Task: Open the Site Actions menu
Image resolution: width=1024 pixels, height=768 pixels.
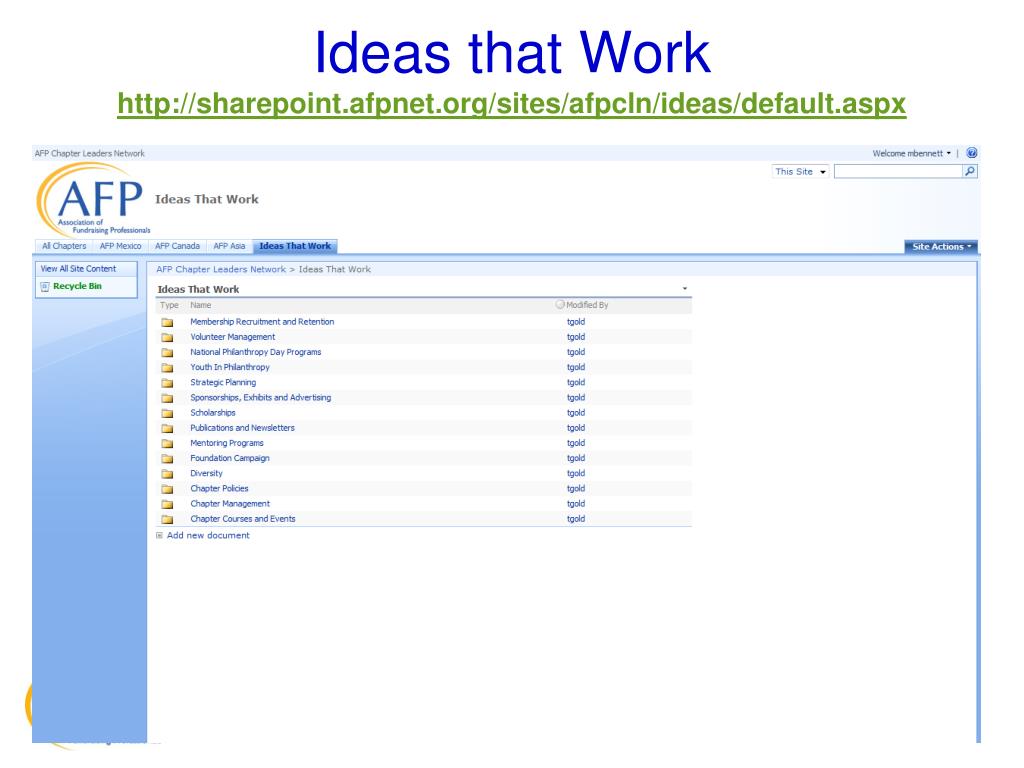Action: [941, 247]
